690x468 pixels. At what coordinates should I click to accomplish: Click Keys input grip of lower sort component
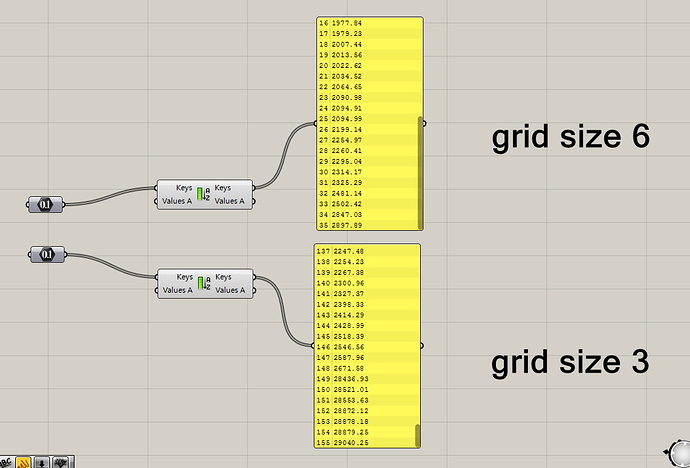click(x=156, y=277)
